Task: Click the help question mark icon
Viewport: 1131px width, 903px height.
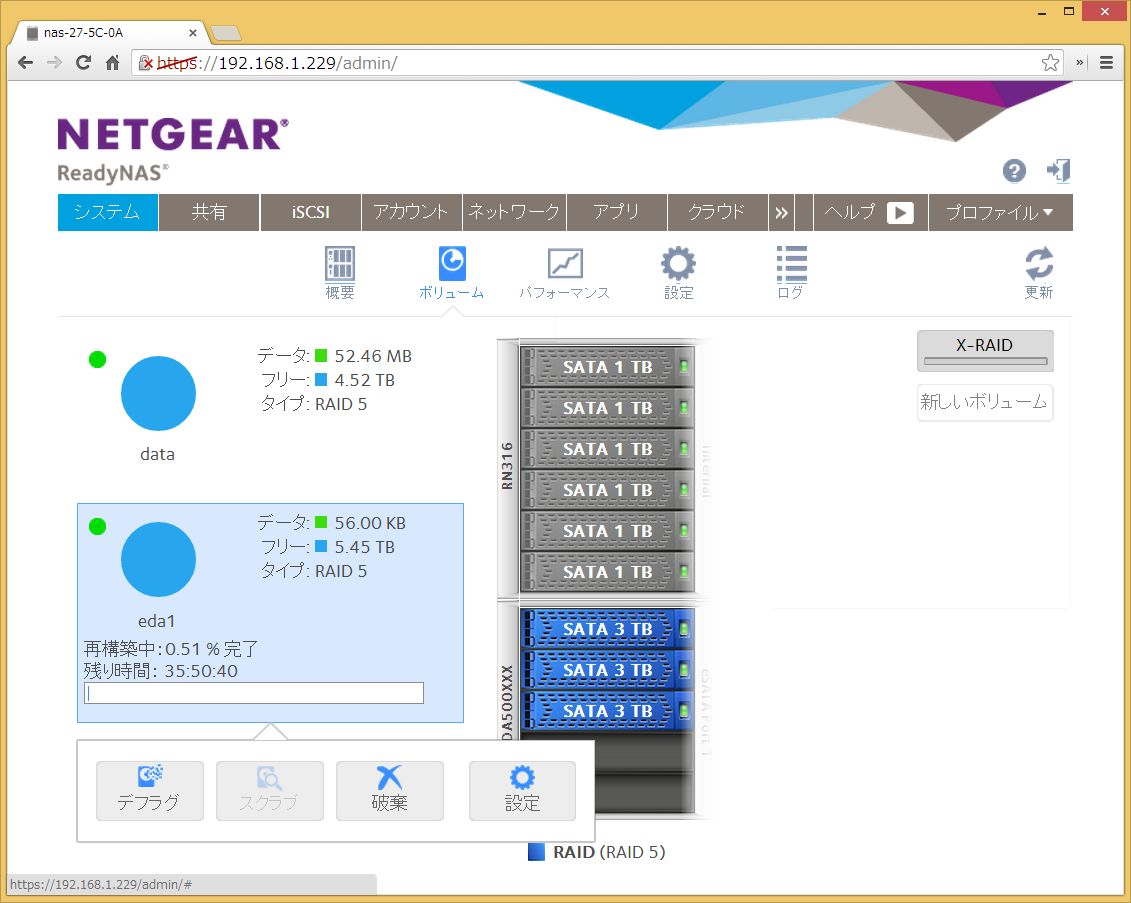Action: tap(1014, 171)
